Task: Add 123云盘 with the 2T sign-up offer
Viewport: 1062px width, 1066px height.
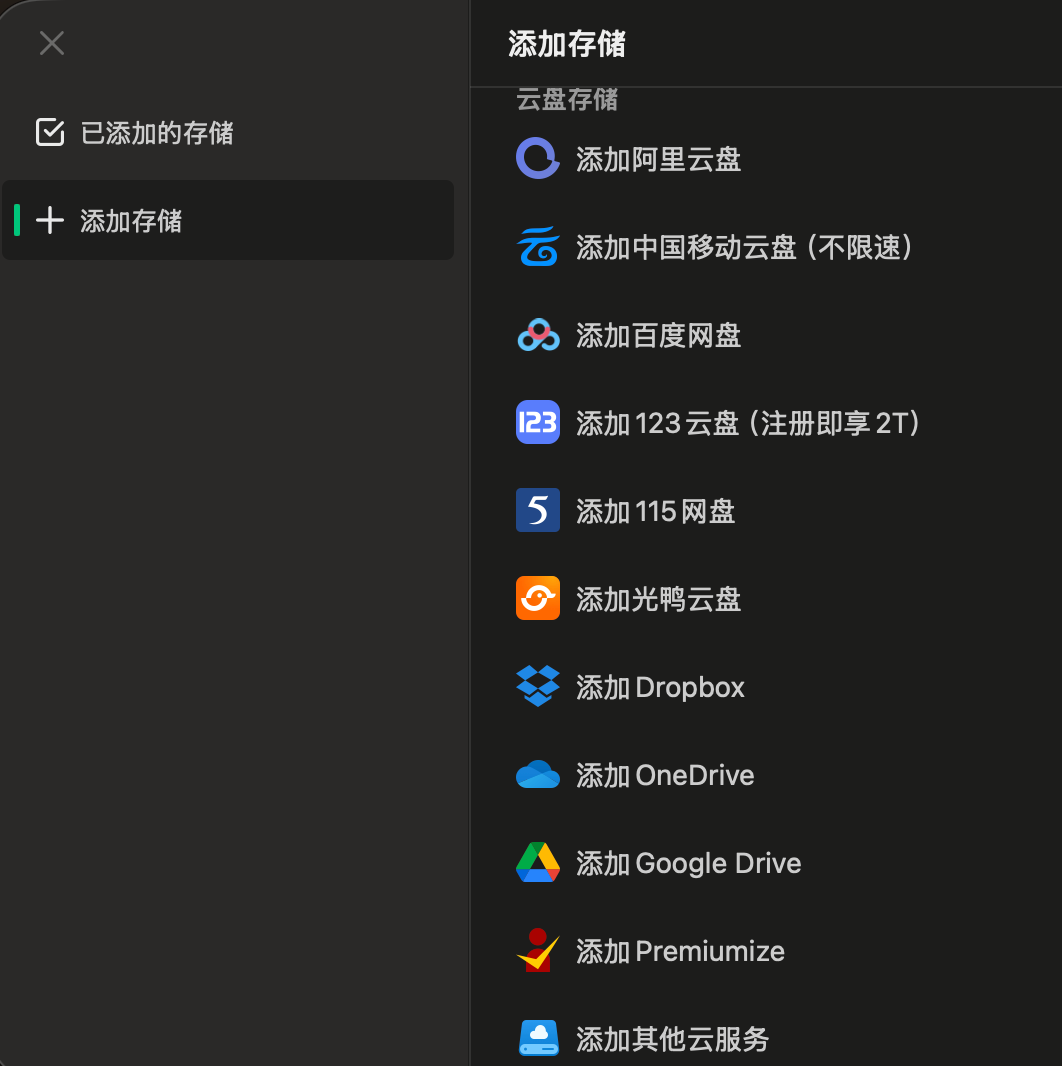Action: pos(766,423)
